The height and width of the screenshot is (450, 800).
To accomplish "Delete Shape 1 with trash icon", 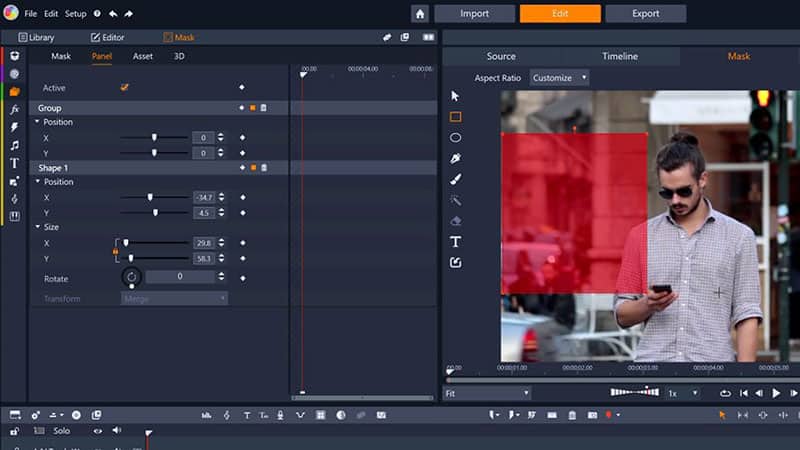I will [x=264, y=168].
